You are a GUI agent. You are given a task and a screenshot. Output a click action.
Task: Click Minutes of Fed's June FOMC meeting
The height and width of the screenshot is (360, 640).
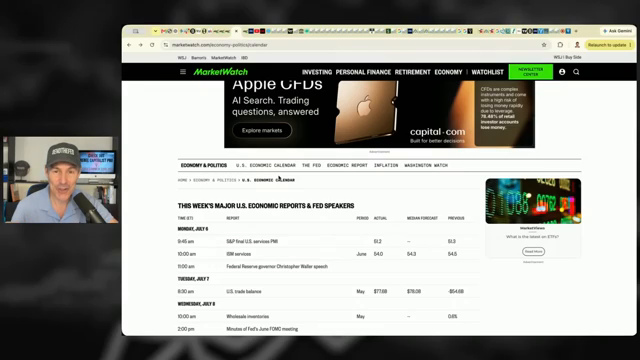coord(262,329)
